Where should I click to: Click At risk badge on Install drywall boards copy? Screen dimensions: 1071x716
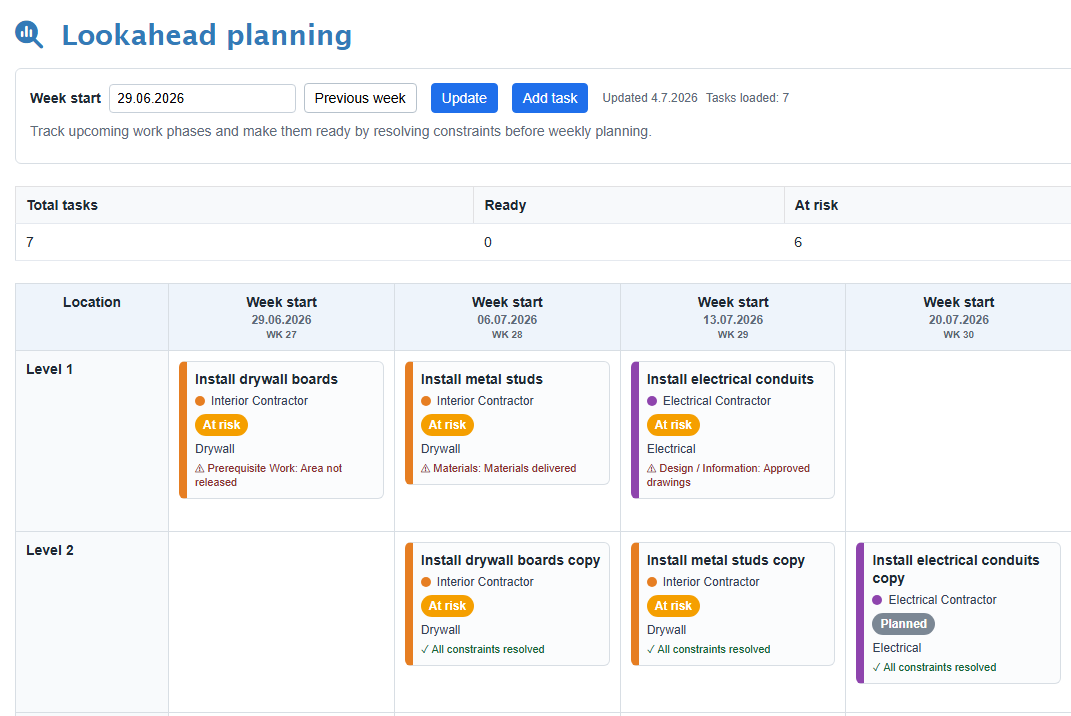(x=447, y=606)
